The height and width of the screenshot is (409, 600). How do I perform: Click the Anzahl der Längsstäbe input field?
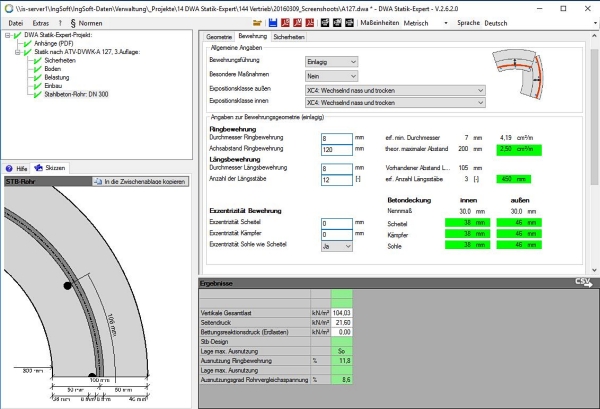click(x=336, y=180)
